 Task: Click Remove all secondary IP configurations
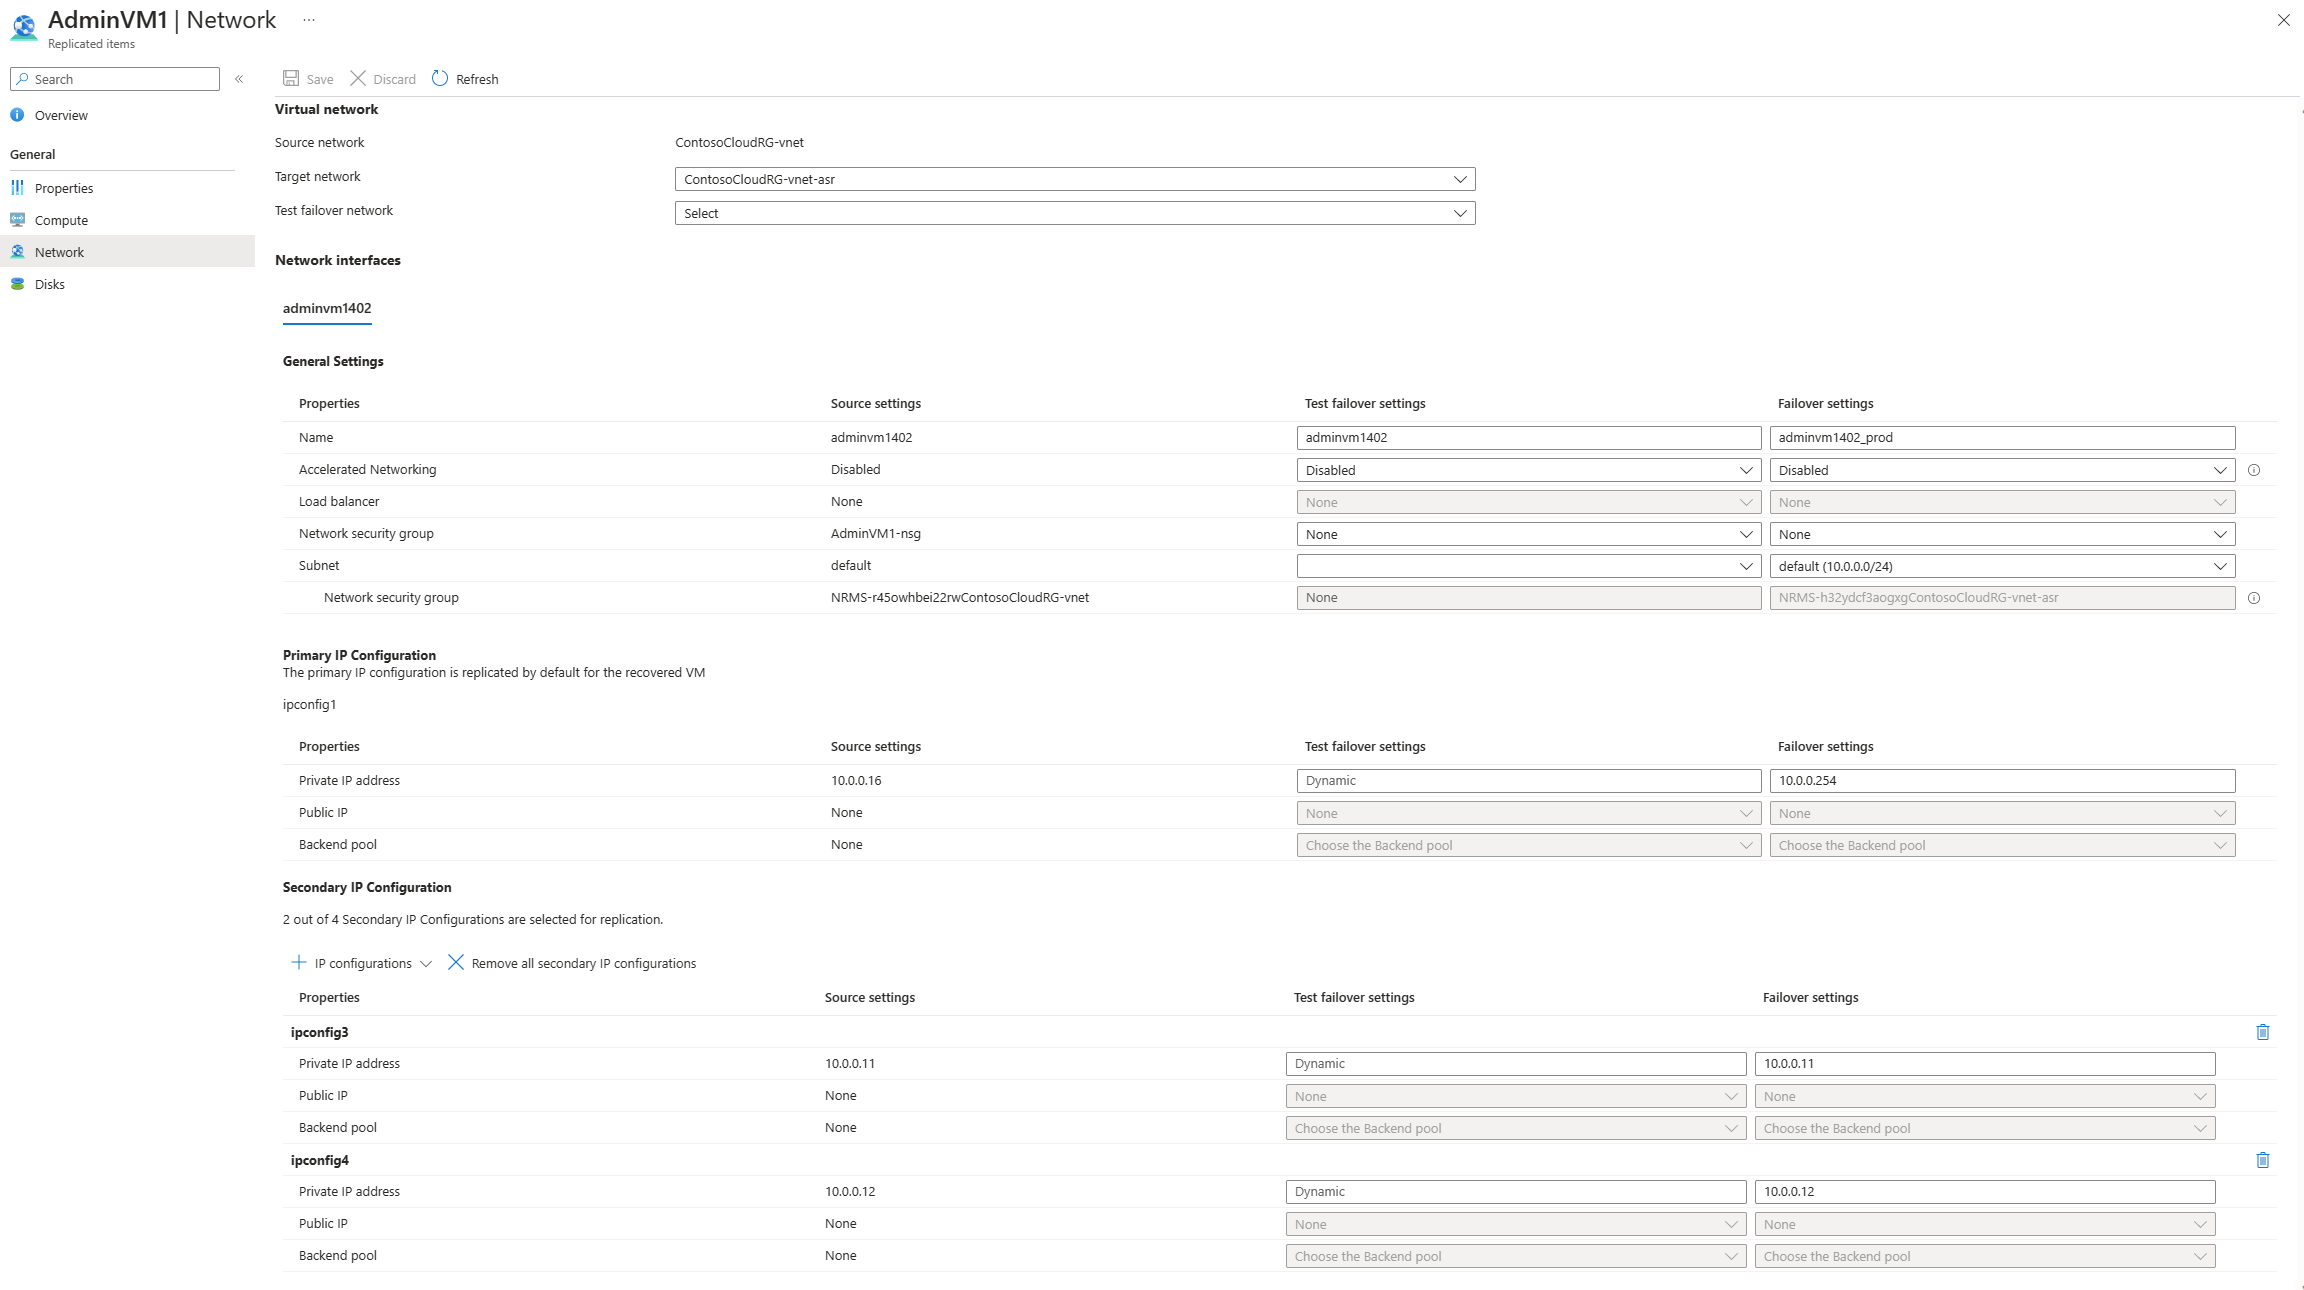tap(571, 962)
